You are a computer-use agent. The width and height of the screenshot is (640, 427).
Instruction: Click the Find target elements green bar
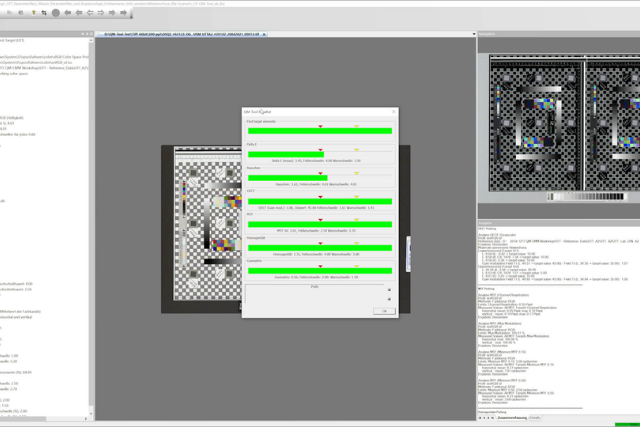(319, 130)
